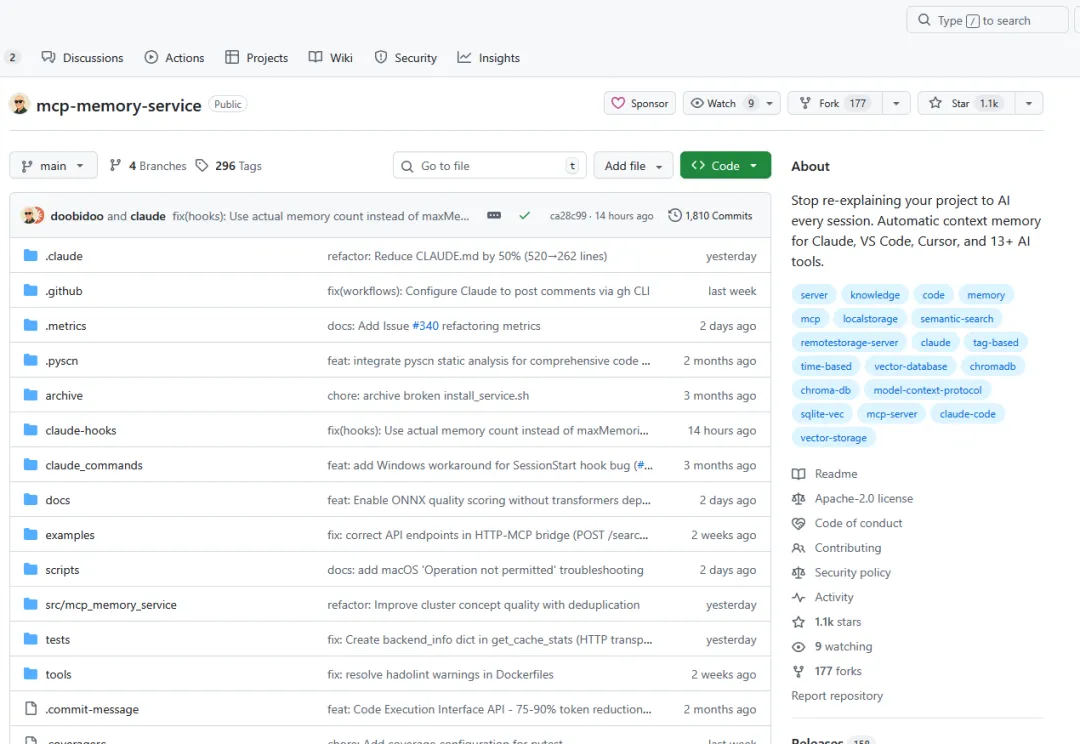Click the branches icon beside 4 Branches

tap(115, 165)
